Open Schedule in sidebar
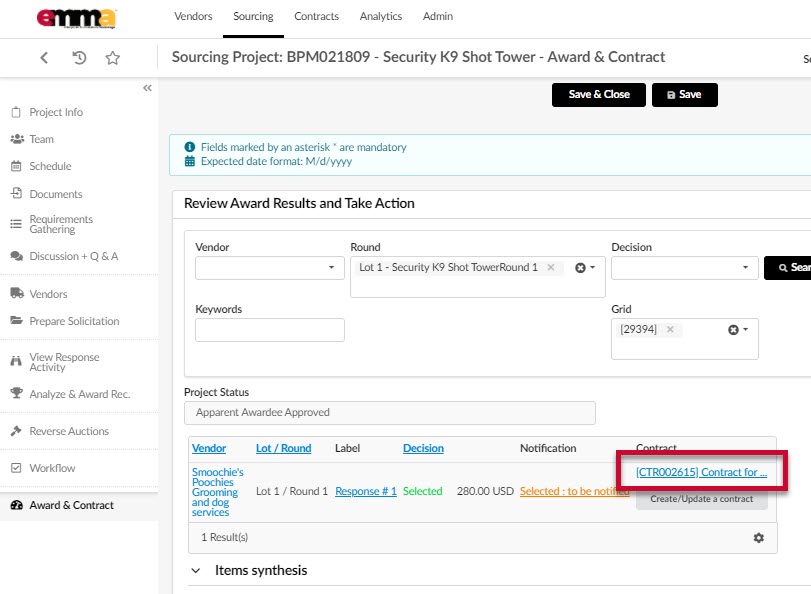 50,166
